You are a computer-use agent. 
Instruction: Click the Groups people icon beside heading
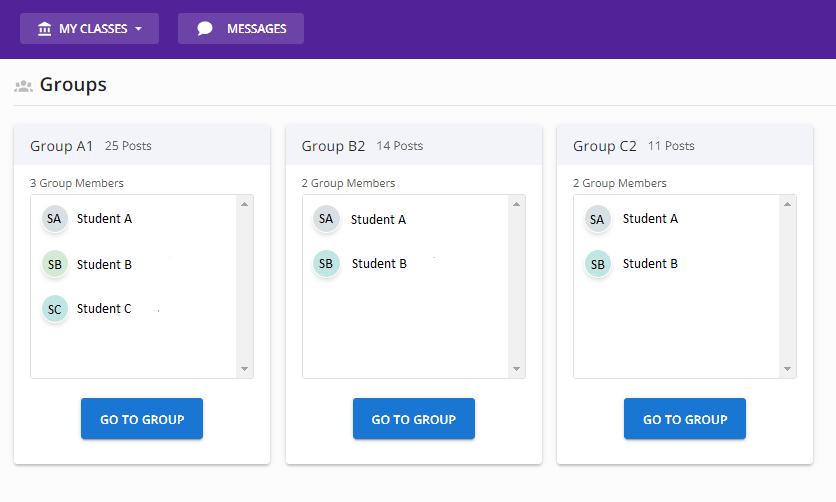[x=23, y=86]
